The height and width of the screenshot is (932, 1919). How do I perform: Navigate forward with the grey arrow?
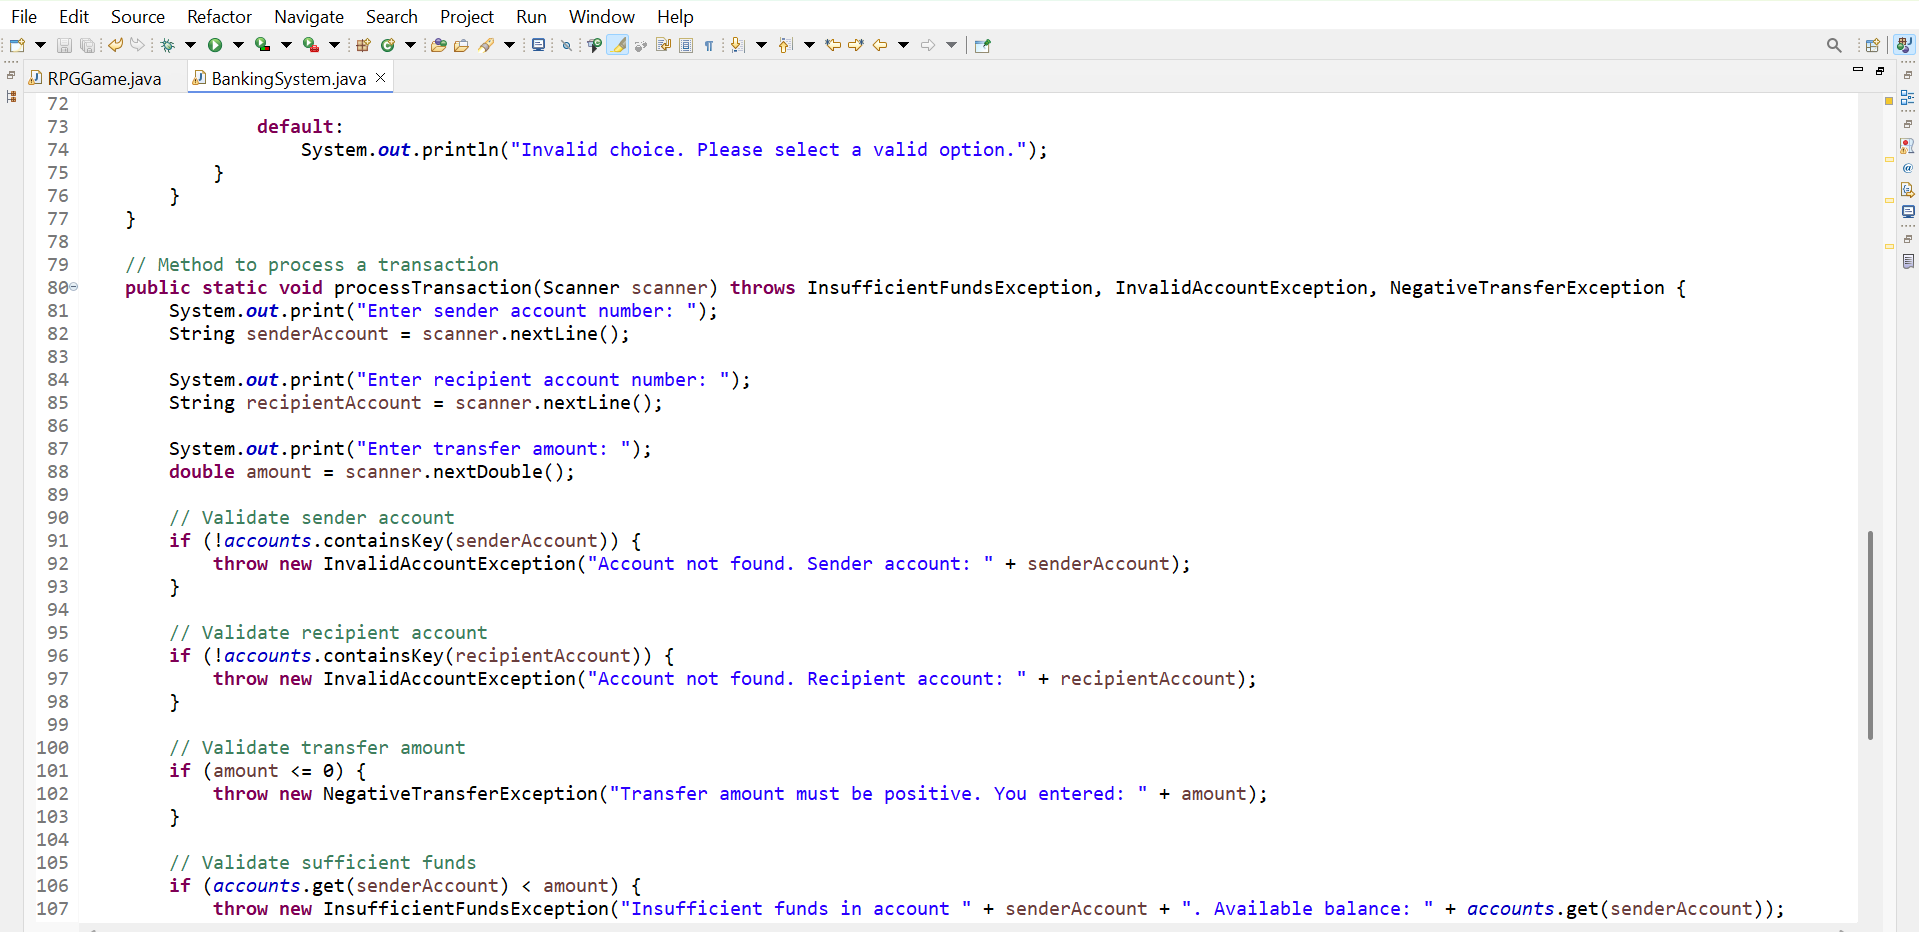coord(928,45)
